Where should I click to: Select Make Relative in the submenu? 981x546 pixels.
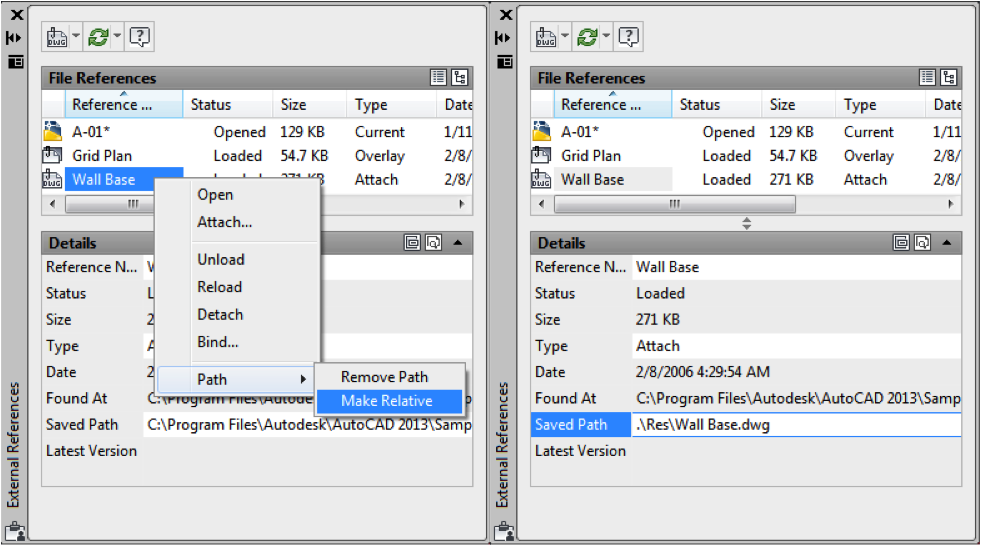coord(390,401)
